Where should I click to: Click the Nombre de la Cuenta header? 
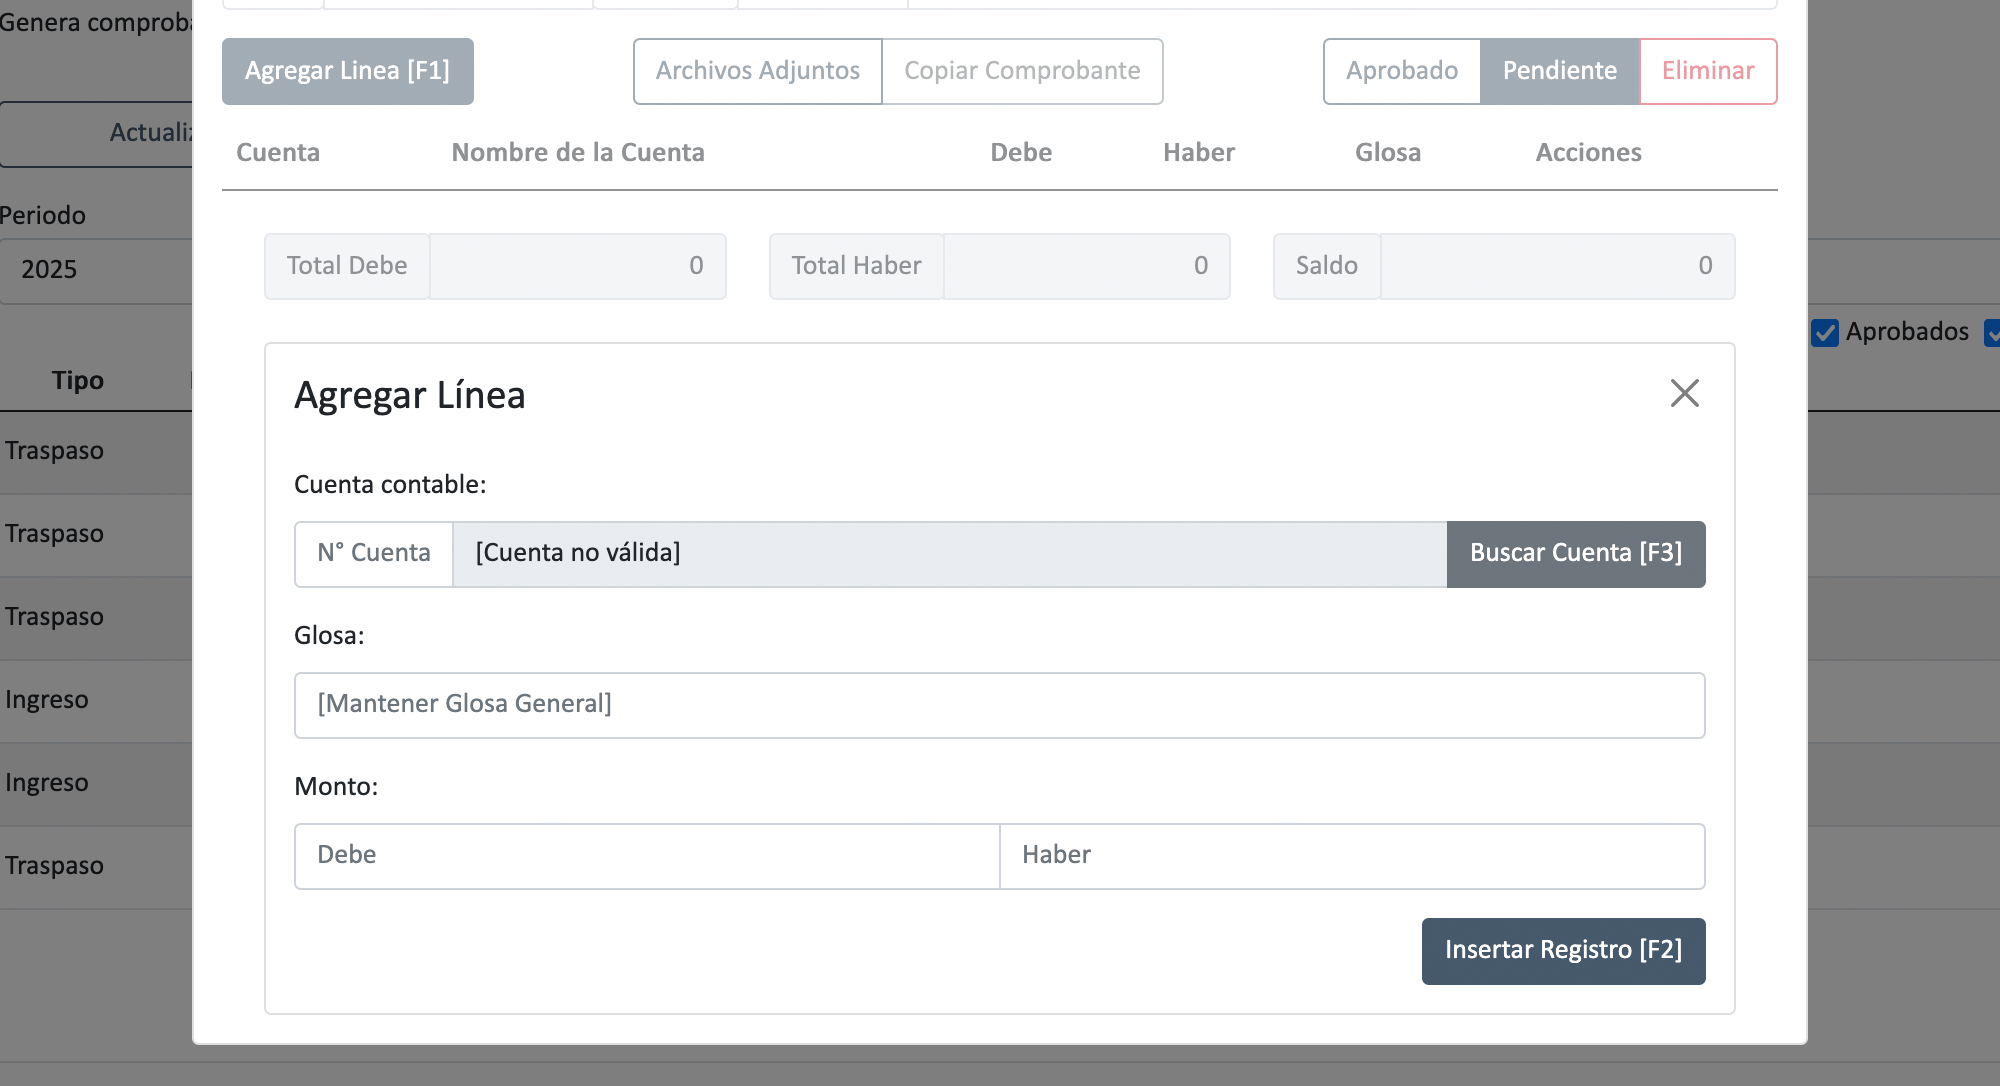coord(577,152)
